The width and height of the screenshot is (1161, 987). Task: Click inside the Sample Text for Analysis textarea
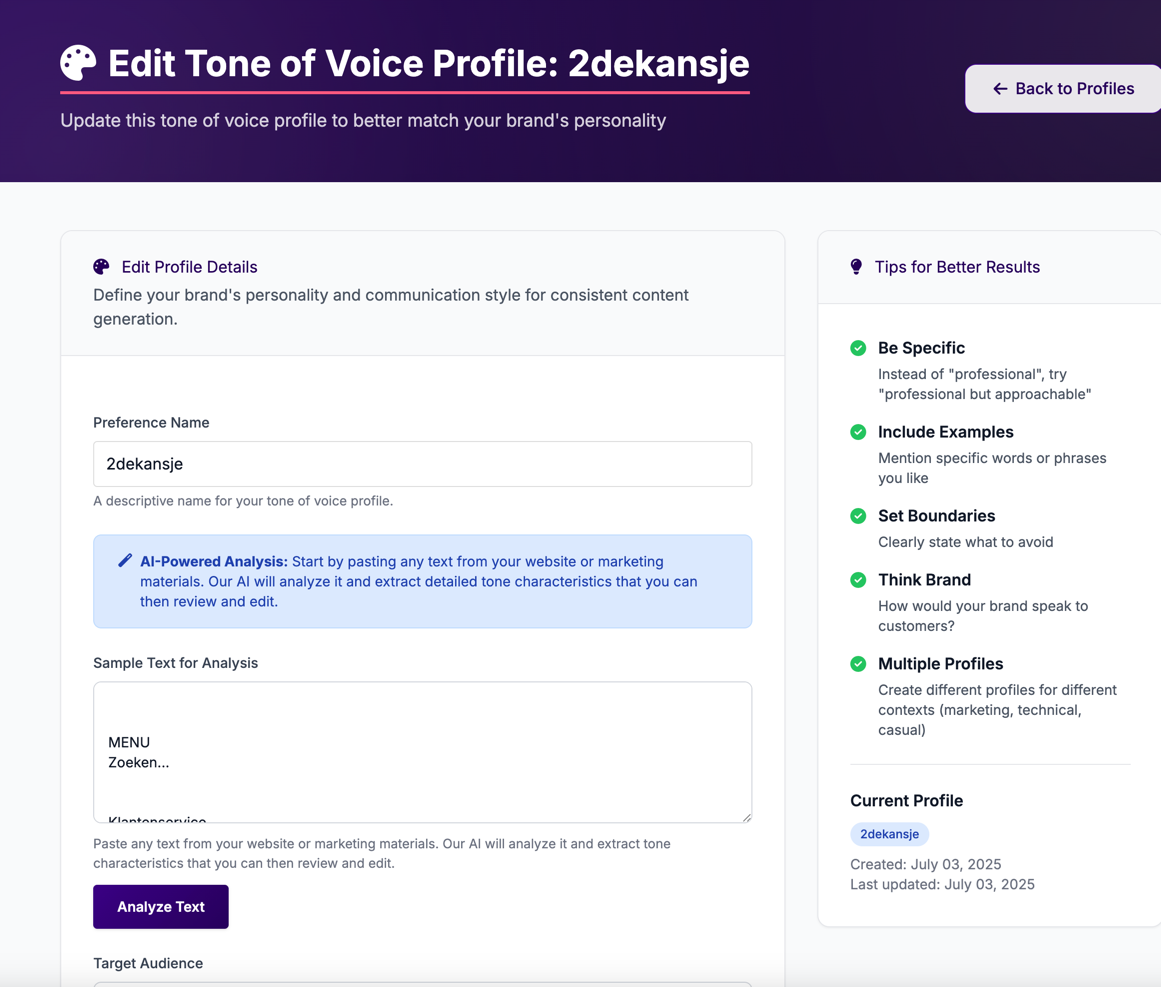click(x=422, y=750)
